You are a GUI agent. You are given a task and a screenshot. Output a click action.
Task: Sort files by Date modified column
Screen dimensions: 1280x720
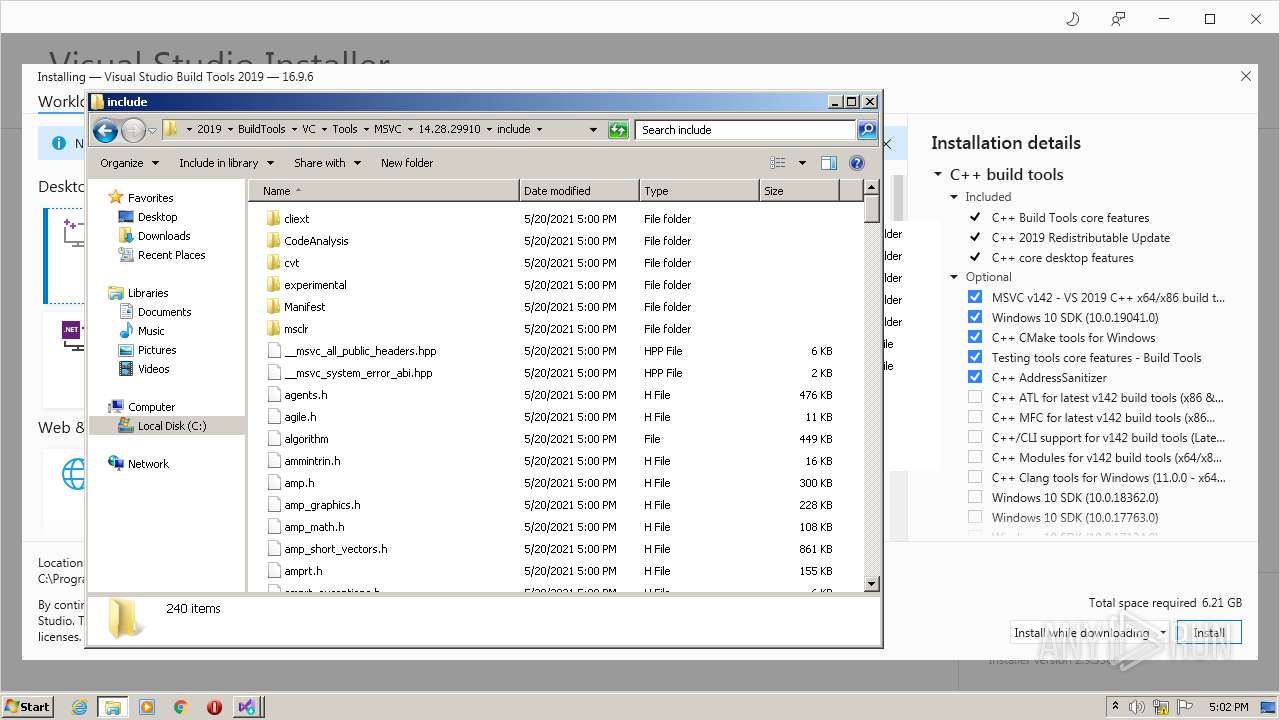click(579, 191)
